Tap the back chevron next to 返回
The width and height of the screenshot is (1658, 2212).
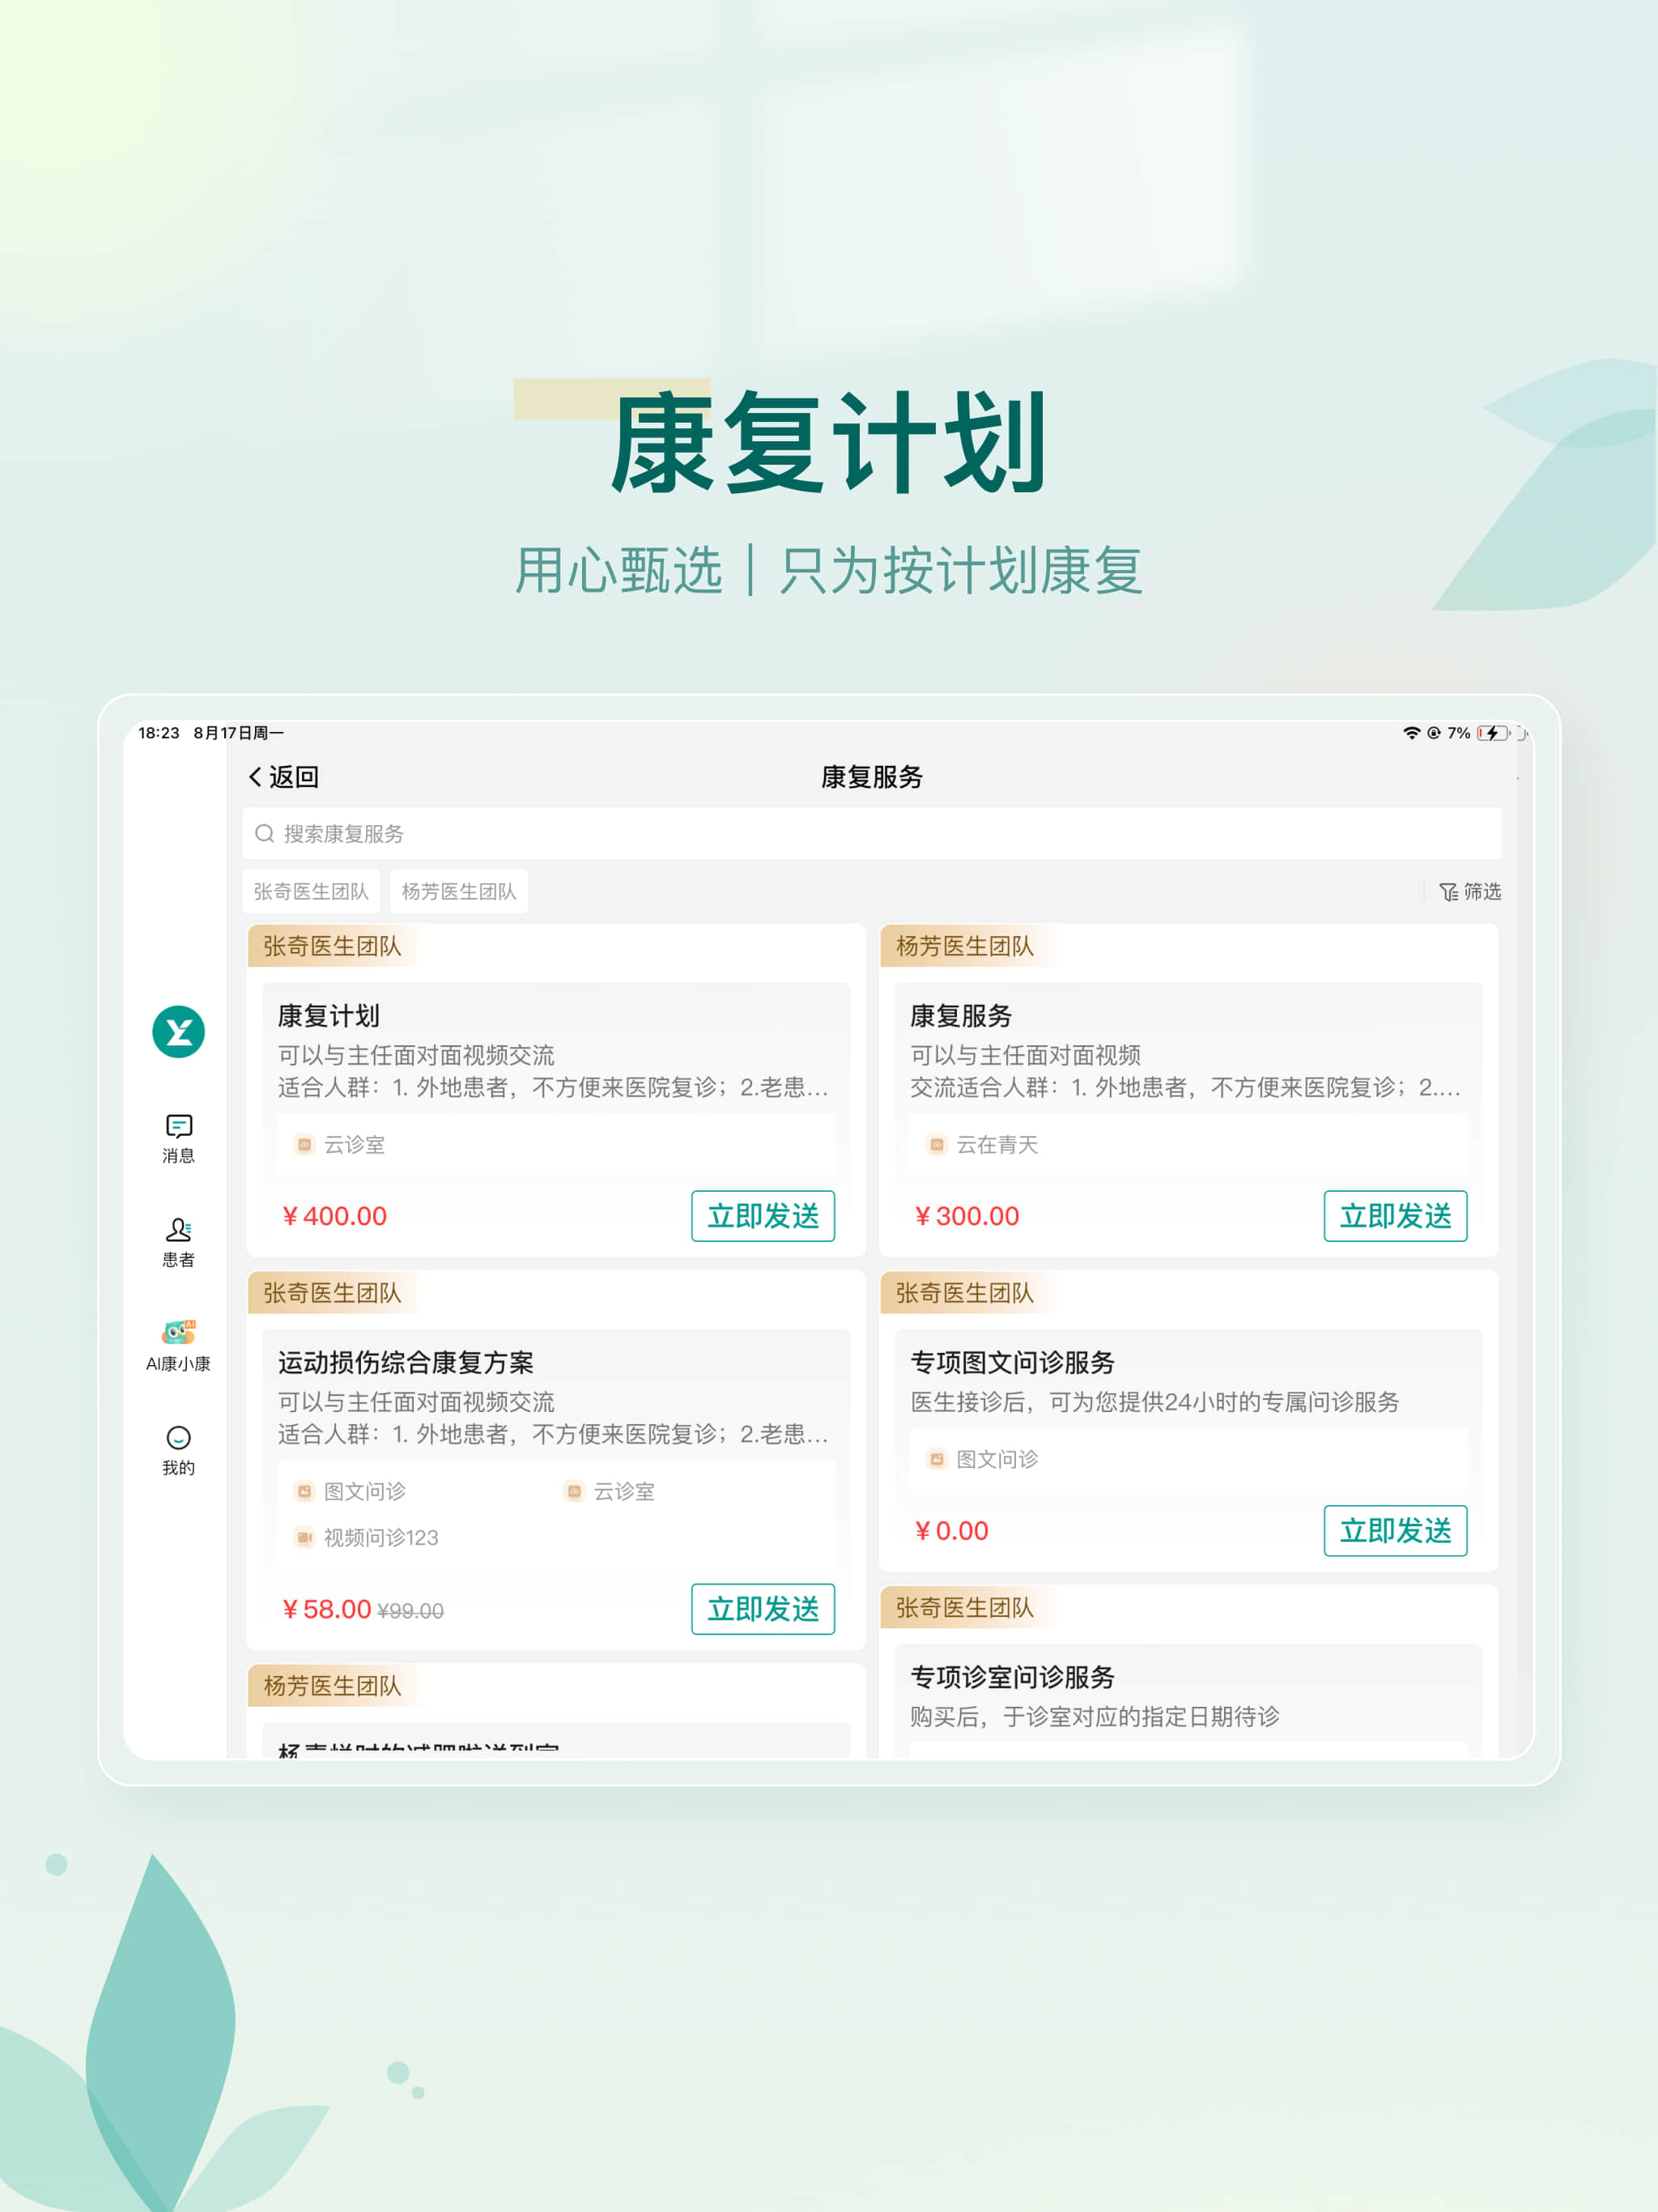[x=256, y=777]
